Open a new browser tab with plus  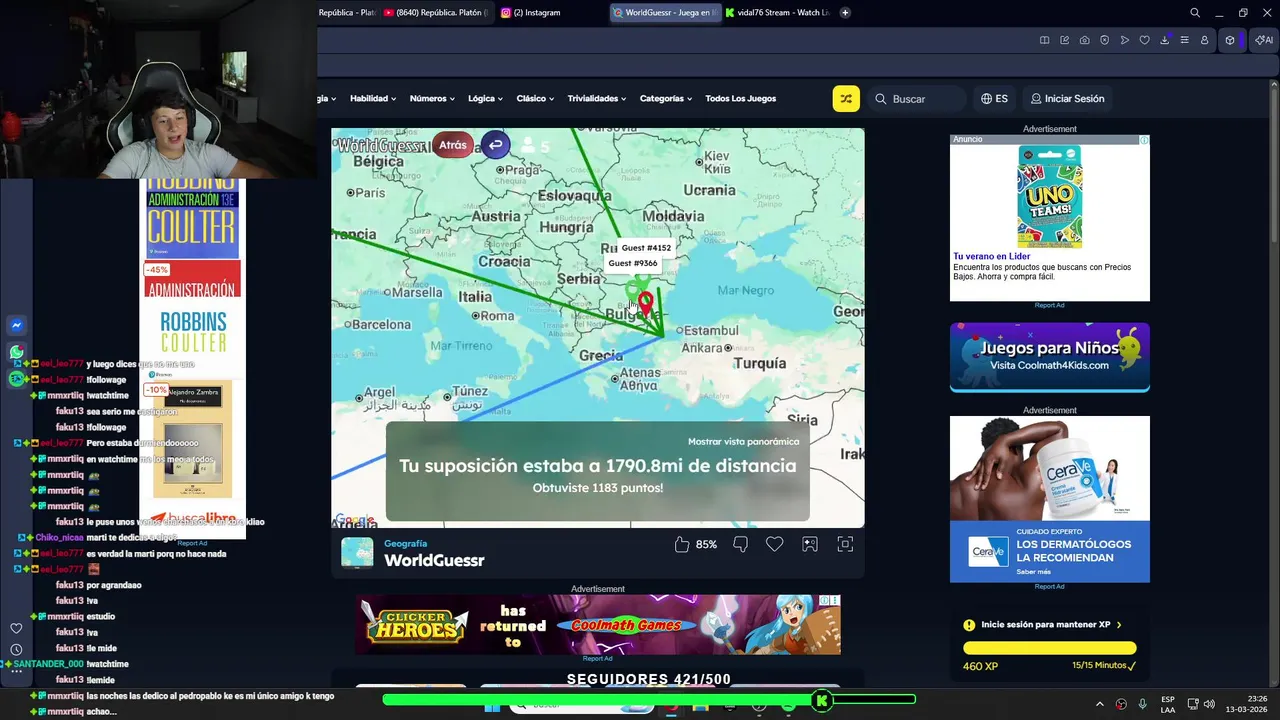845,13
